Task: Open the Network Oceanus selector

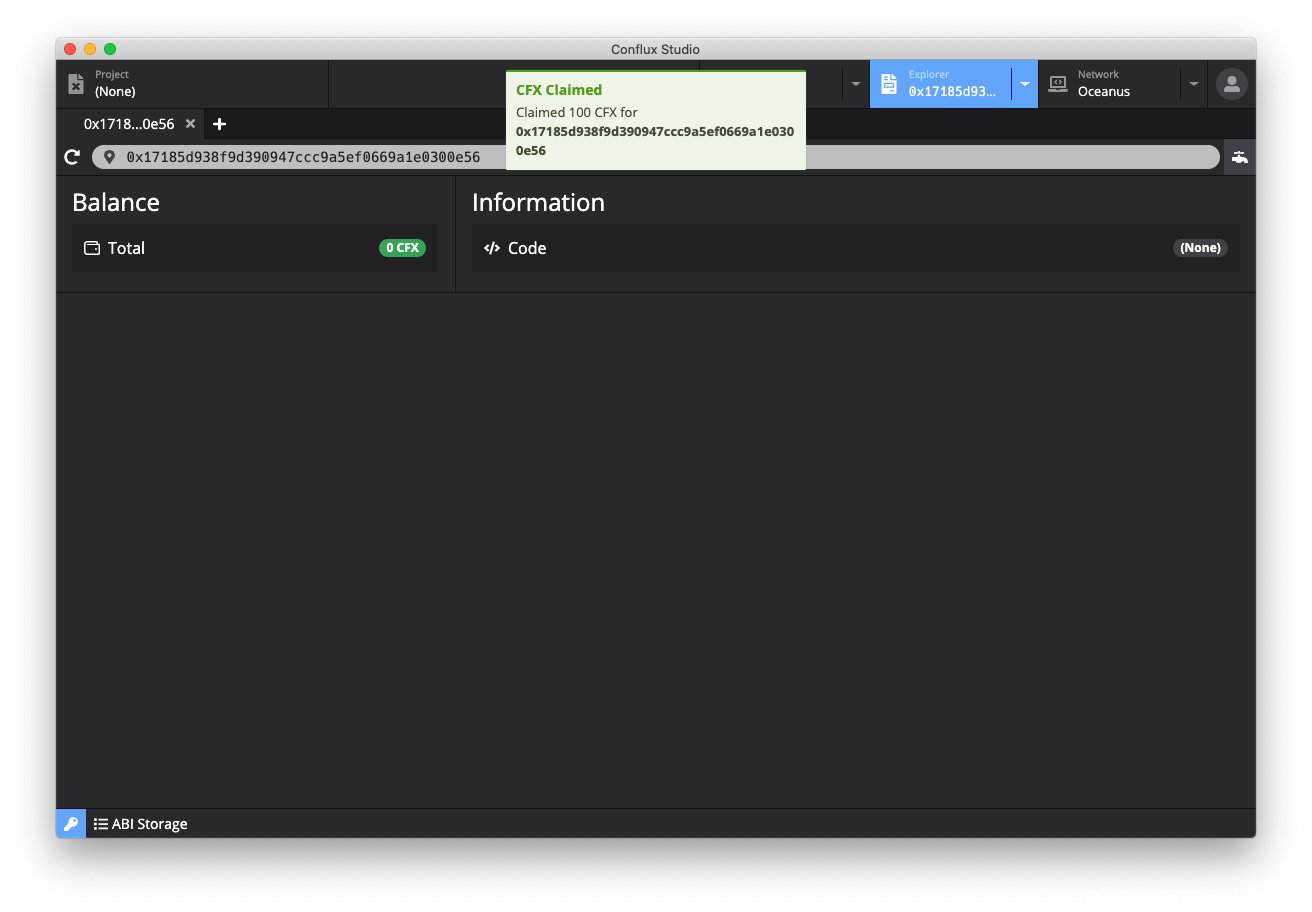Action: pyautogui.click(x=1109, y=84)
